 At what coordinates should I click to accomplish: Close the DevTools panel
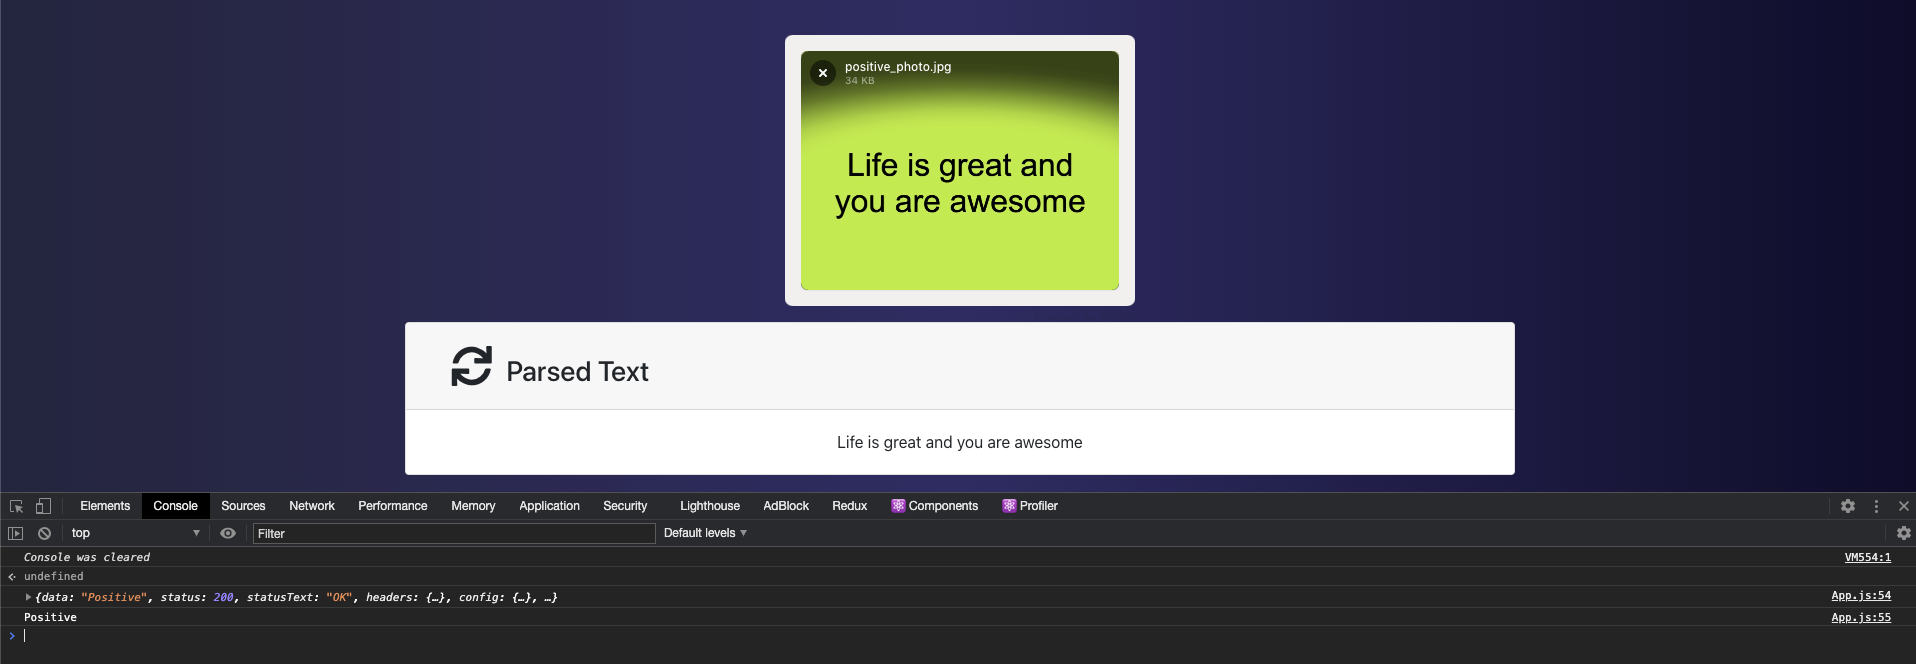(1904, 506)
